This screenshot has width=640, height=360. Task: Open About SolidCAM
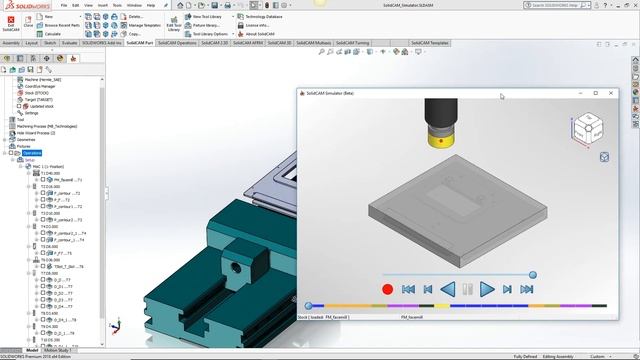pos(256,34)
